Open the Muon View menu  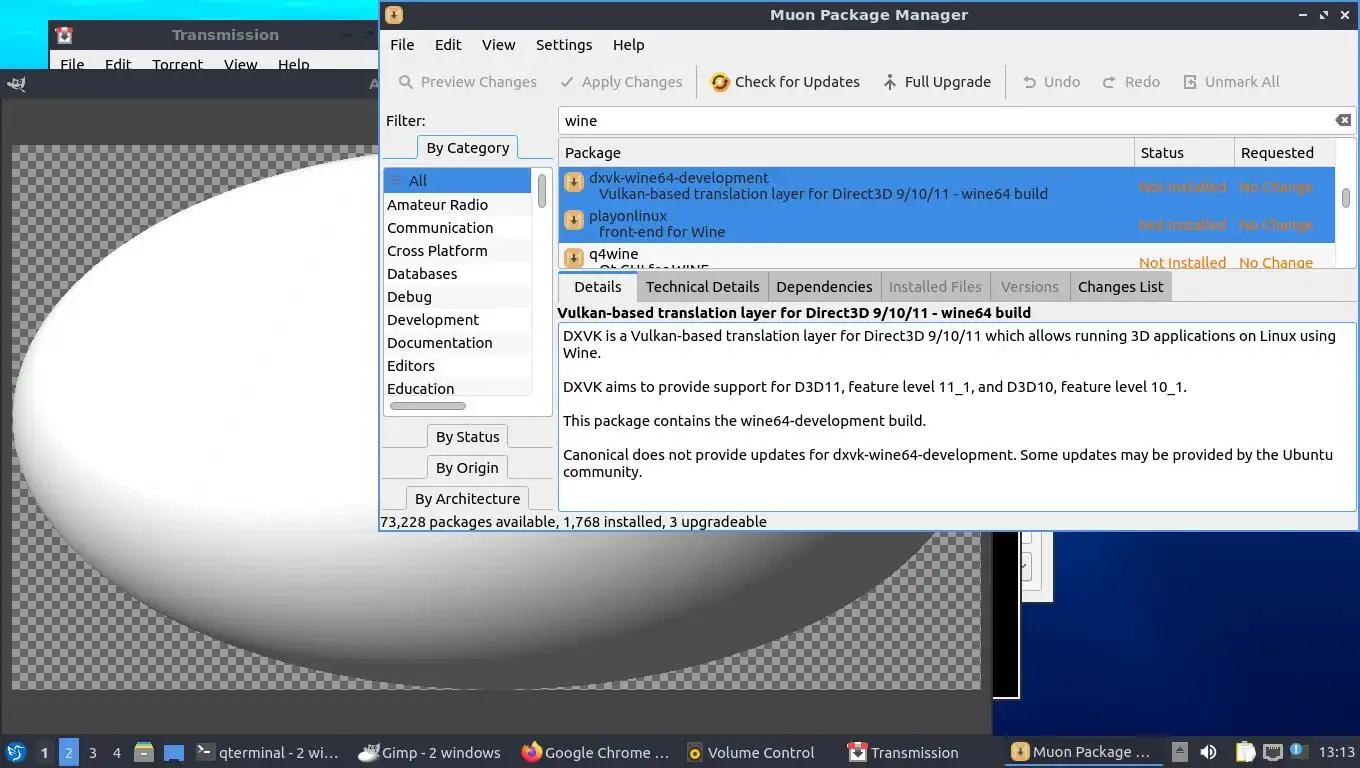(498, 45)
